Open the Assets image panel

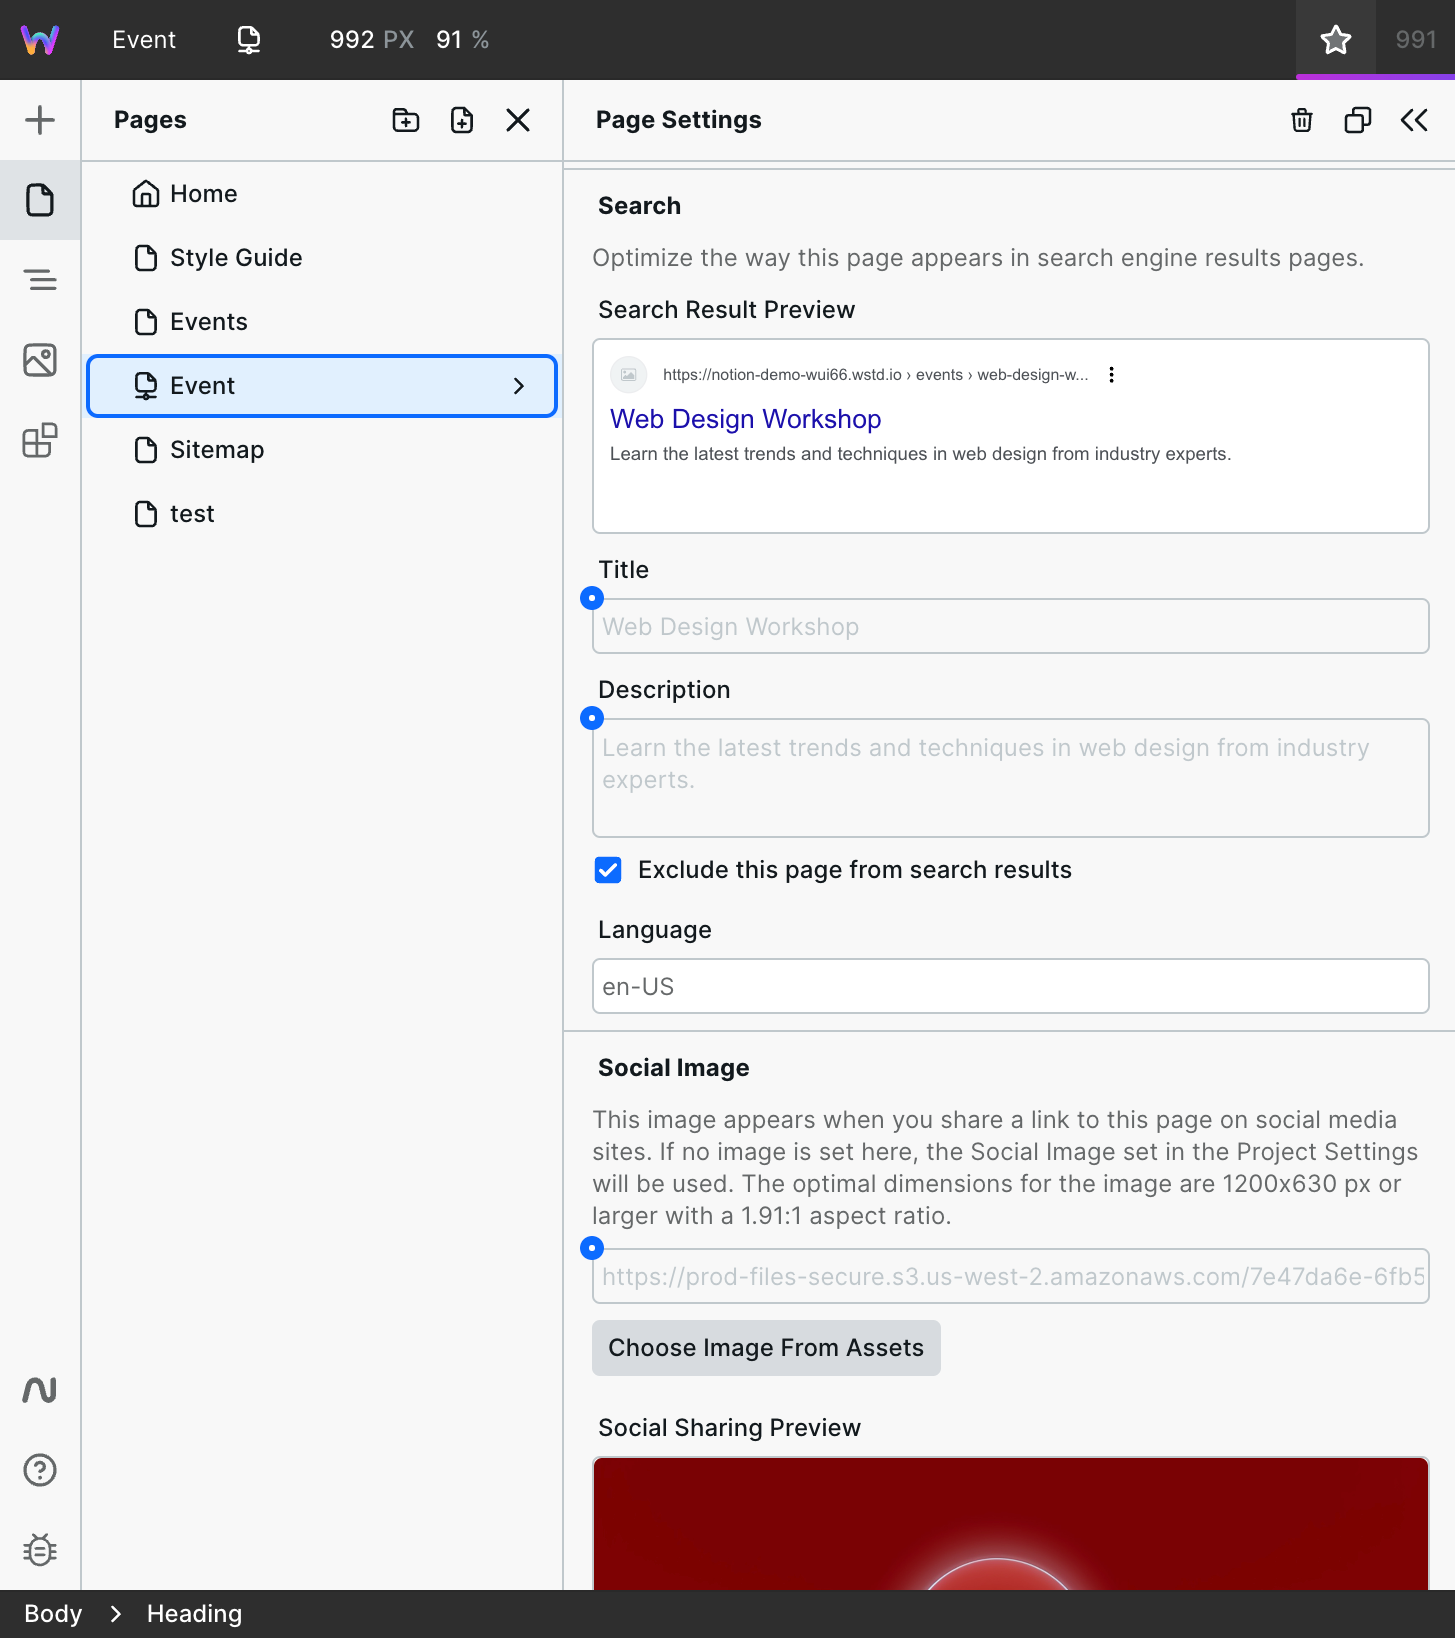(40, 360)
